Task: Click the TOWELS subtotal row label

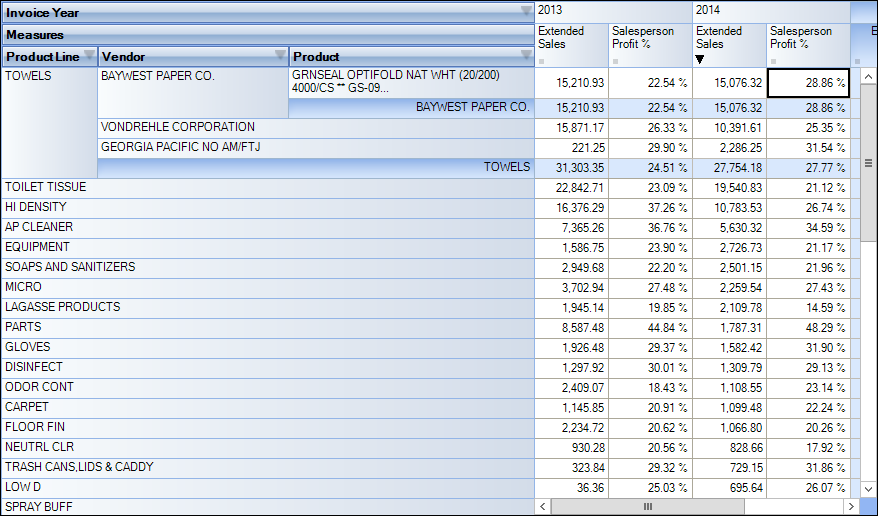Action: (316, 168)
